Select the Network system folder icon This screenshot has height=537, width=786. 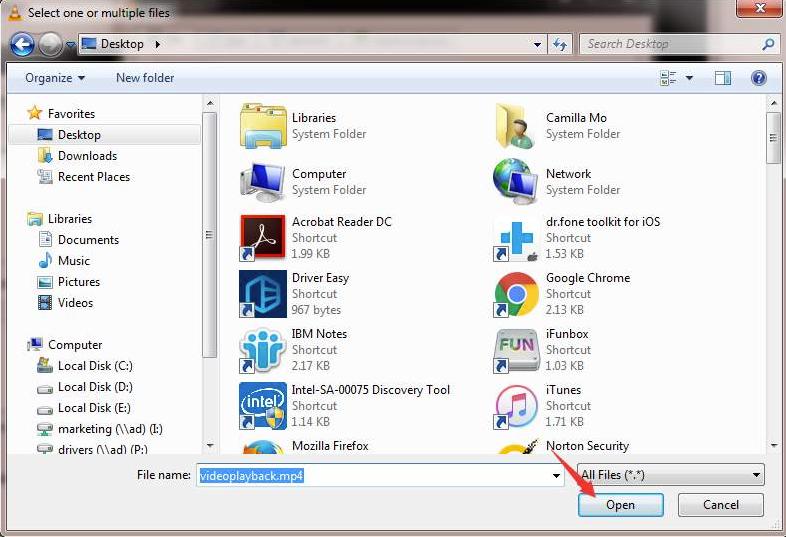pyautogui.click(x=516, y=182)
